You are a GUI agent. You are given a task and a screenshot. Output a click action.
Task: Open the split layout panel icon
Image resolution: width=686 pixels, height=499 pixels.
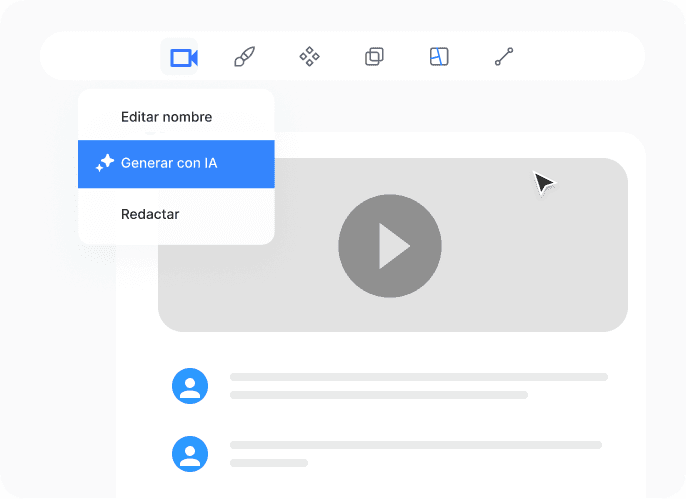pyautogui.click(x=439, y=56)
